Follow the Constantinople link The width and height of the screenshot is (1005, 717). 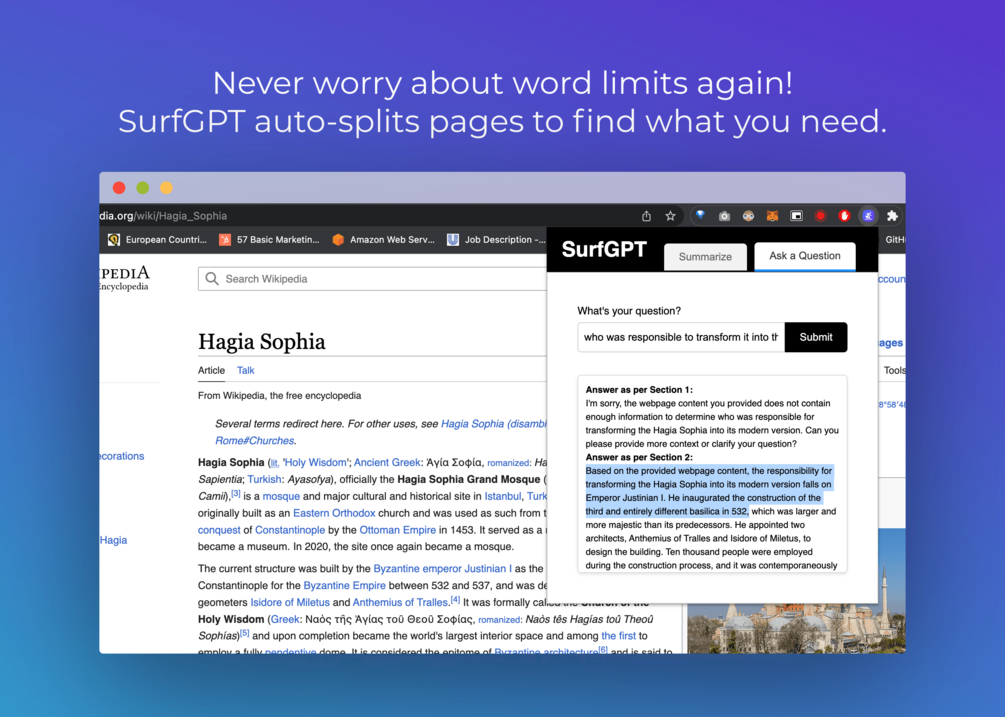[x=290, y=530]
